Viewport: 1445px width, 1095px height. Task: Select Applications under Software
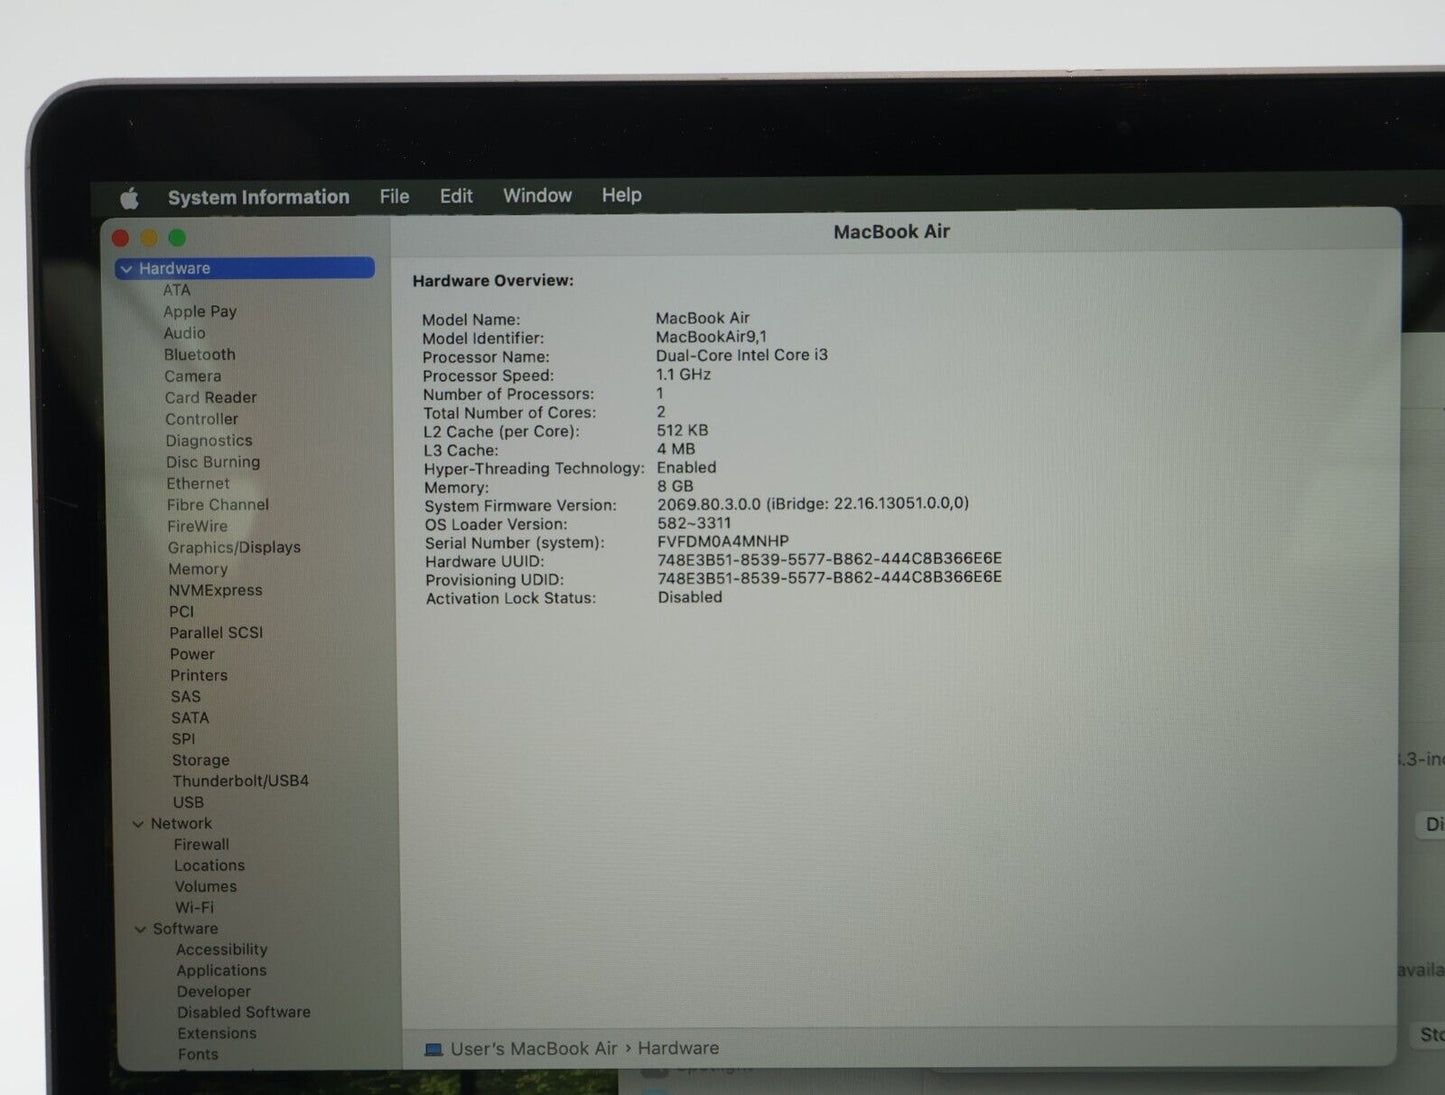point(222,970)
